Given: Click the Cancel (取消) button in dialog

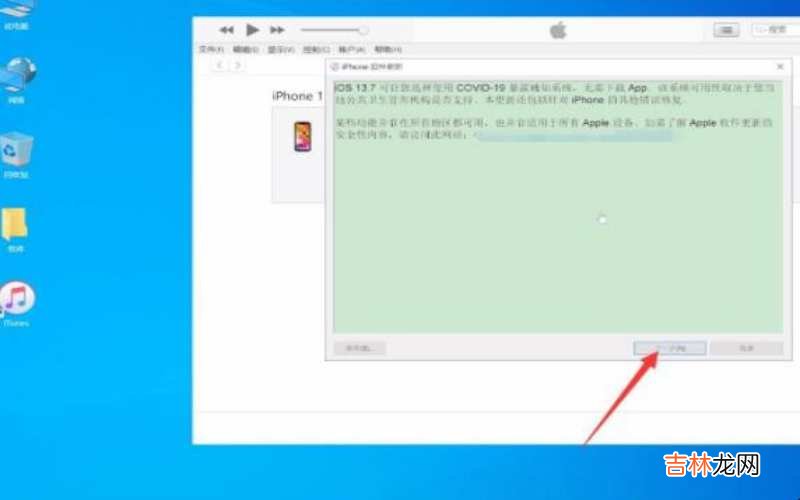Looking at the screenshot, I should pyautogui.click(x=746, y=348).
